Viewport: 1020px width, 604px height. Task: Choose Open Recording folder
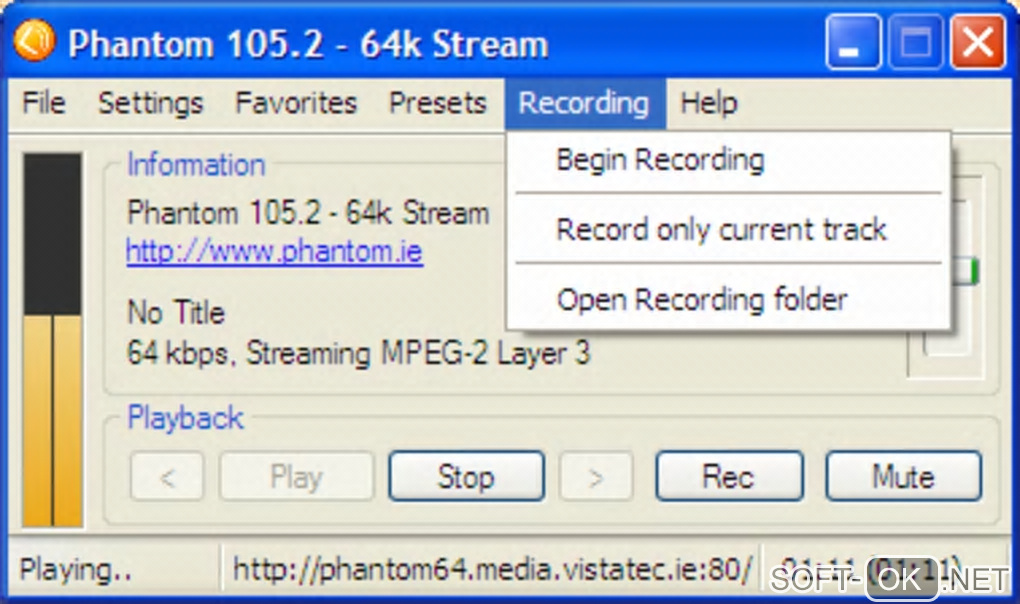point(729,299)
